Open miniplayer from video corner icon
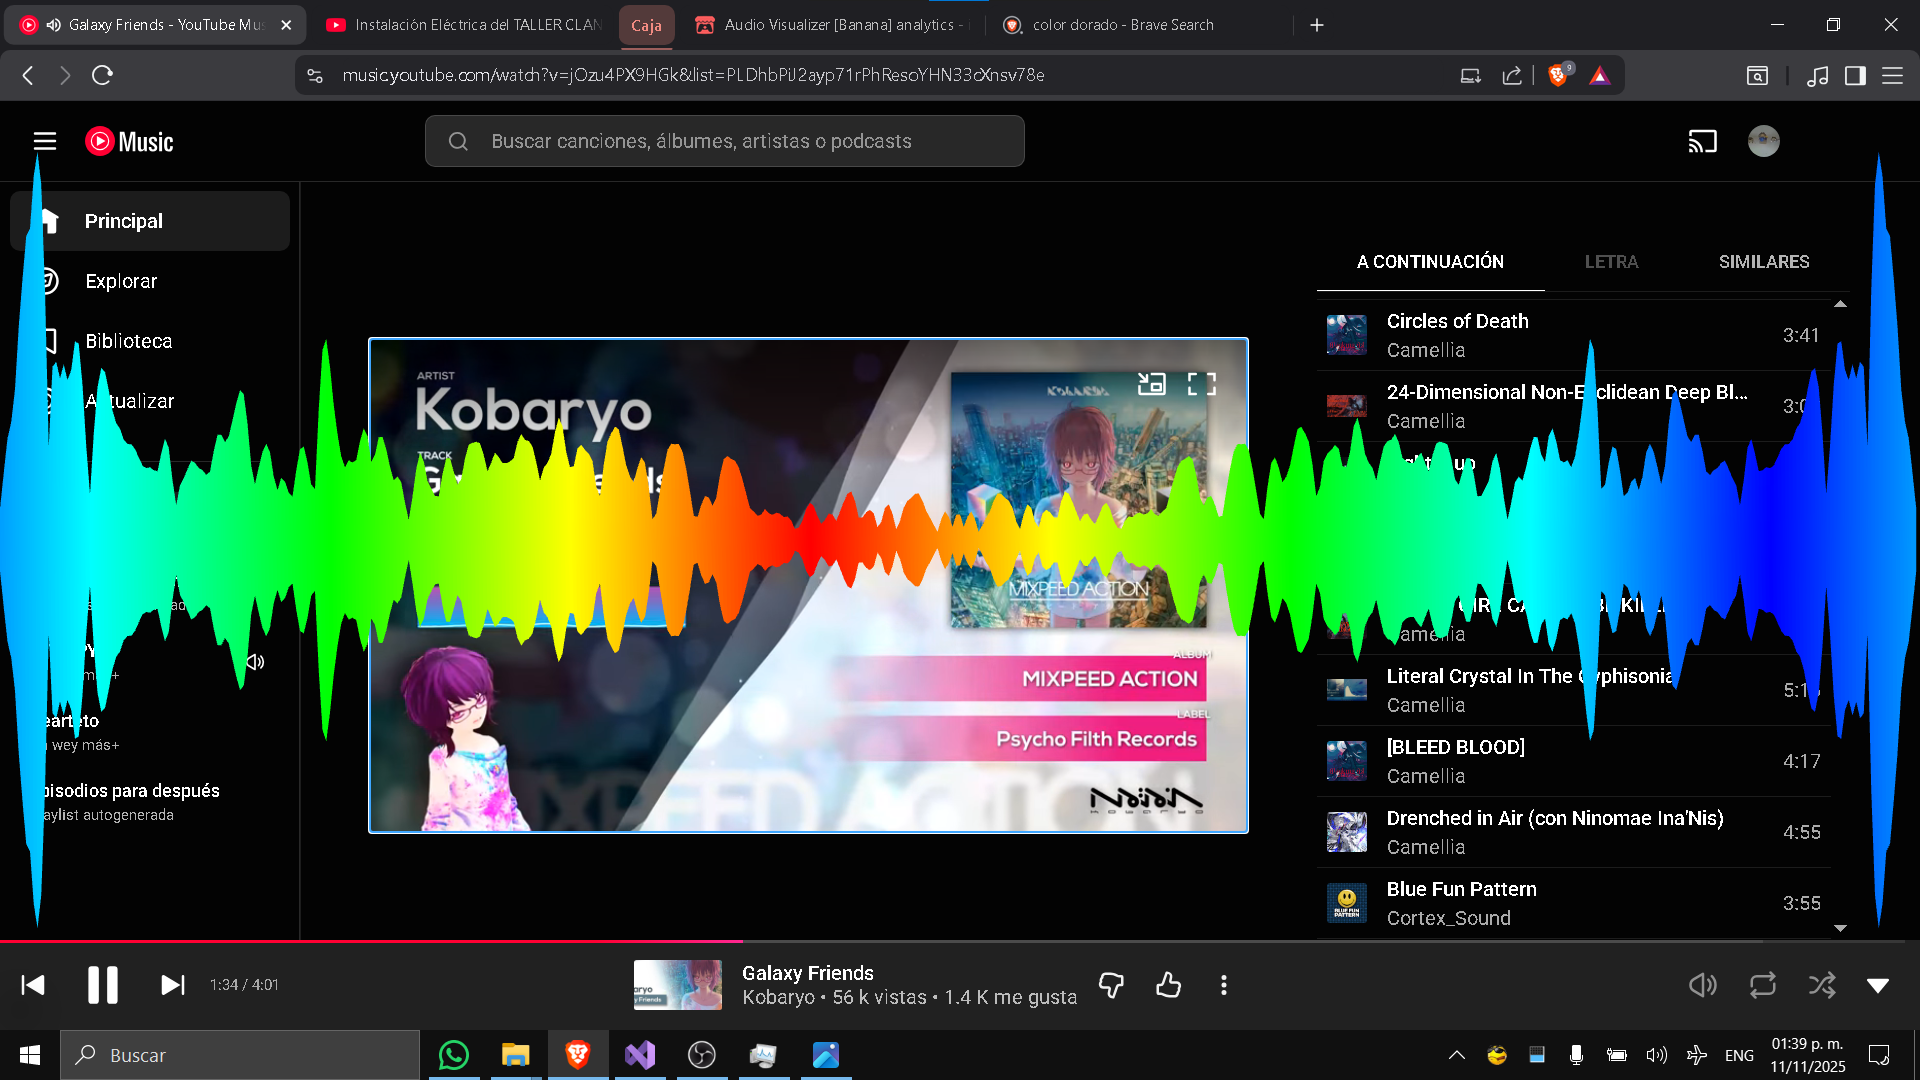Viewport: 1920px width, 1080px height. tap(1151, 384)
